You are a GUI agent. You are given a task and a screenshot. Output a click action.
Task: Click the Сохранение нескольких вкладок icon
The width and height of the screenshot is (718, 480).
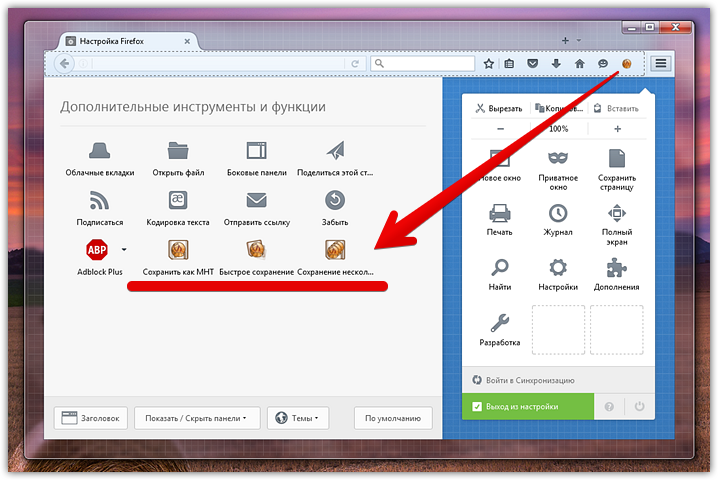pyautogui.click(x=335, y=250)
